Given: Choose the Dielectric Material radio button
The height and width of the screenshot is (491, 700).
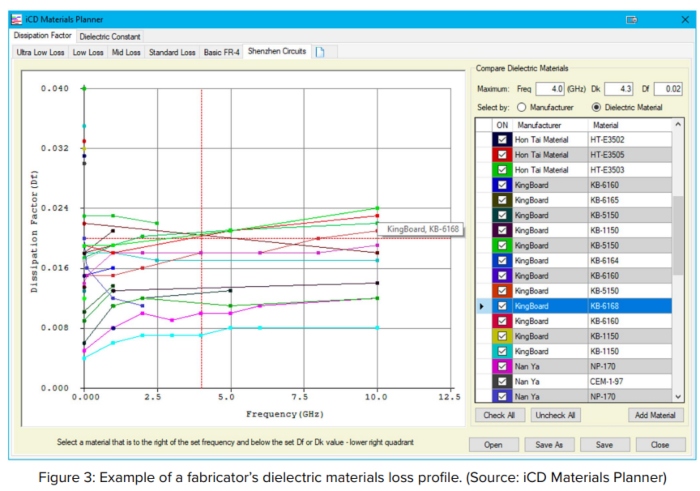Looking at the screenshot, I should tap(596, 107).
